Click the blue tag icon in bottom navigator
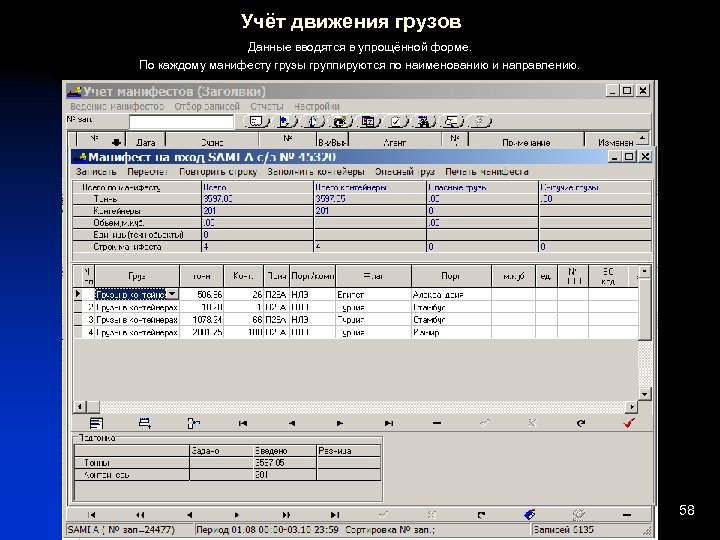720x540 pixels. coord(530,514)
